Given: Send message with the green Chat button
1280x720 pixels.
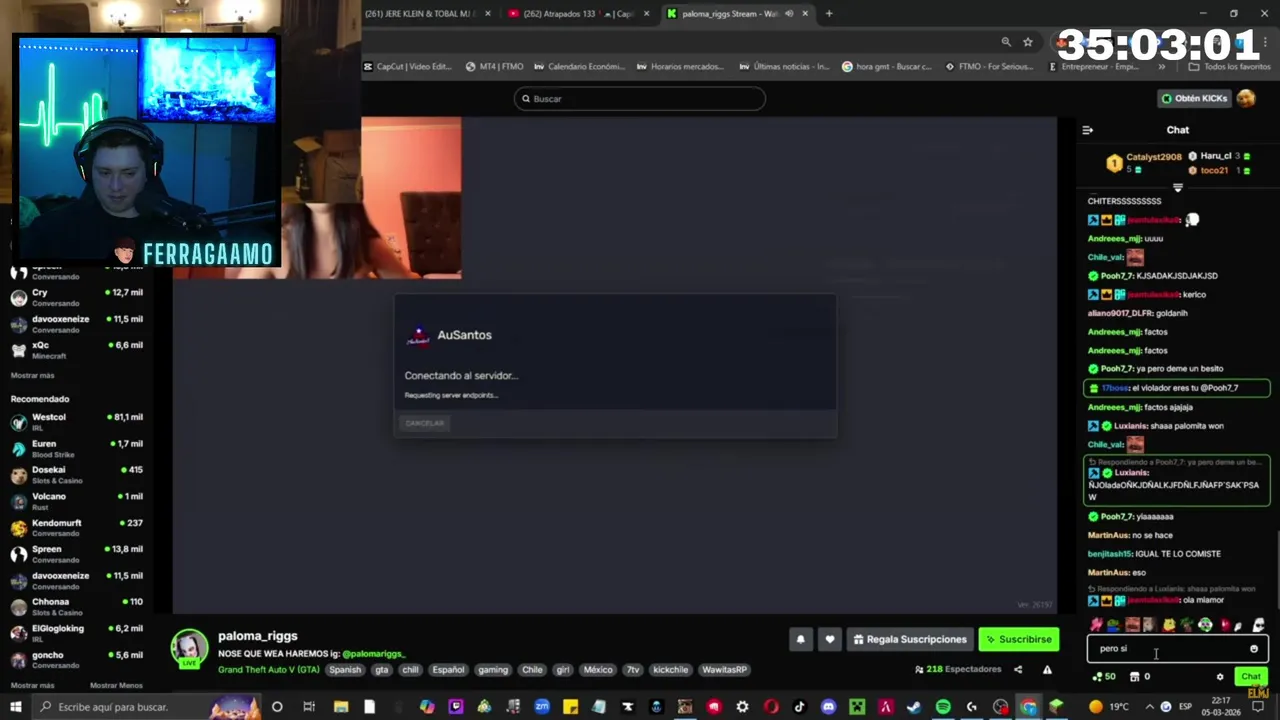Looking at the screenshot, I should 1250,677.
